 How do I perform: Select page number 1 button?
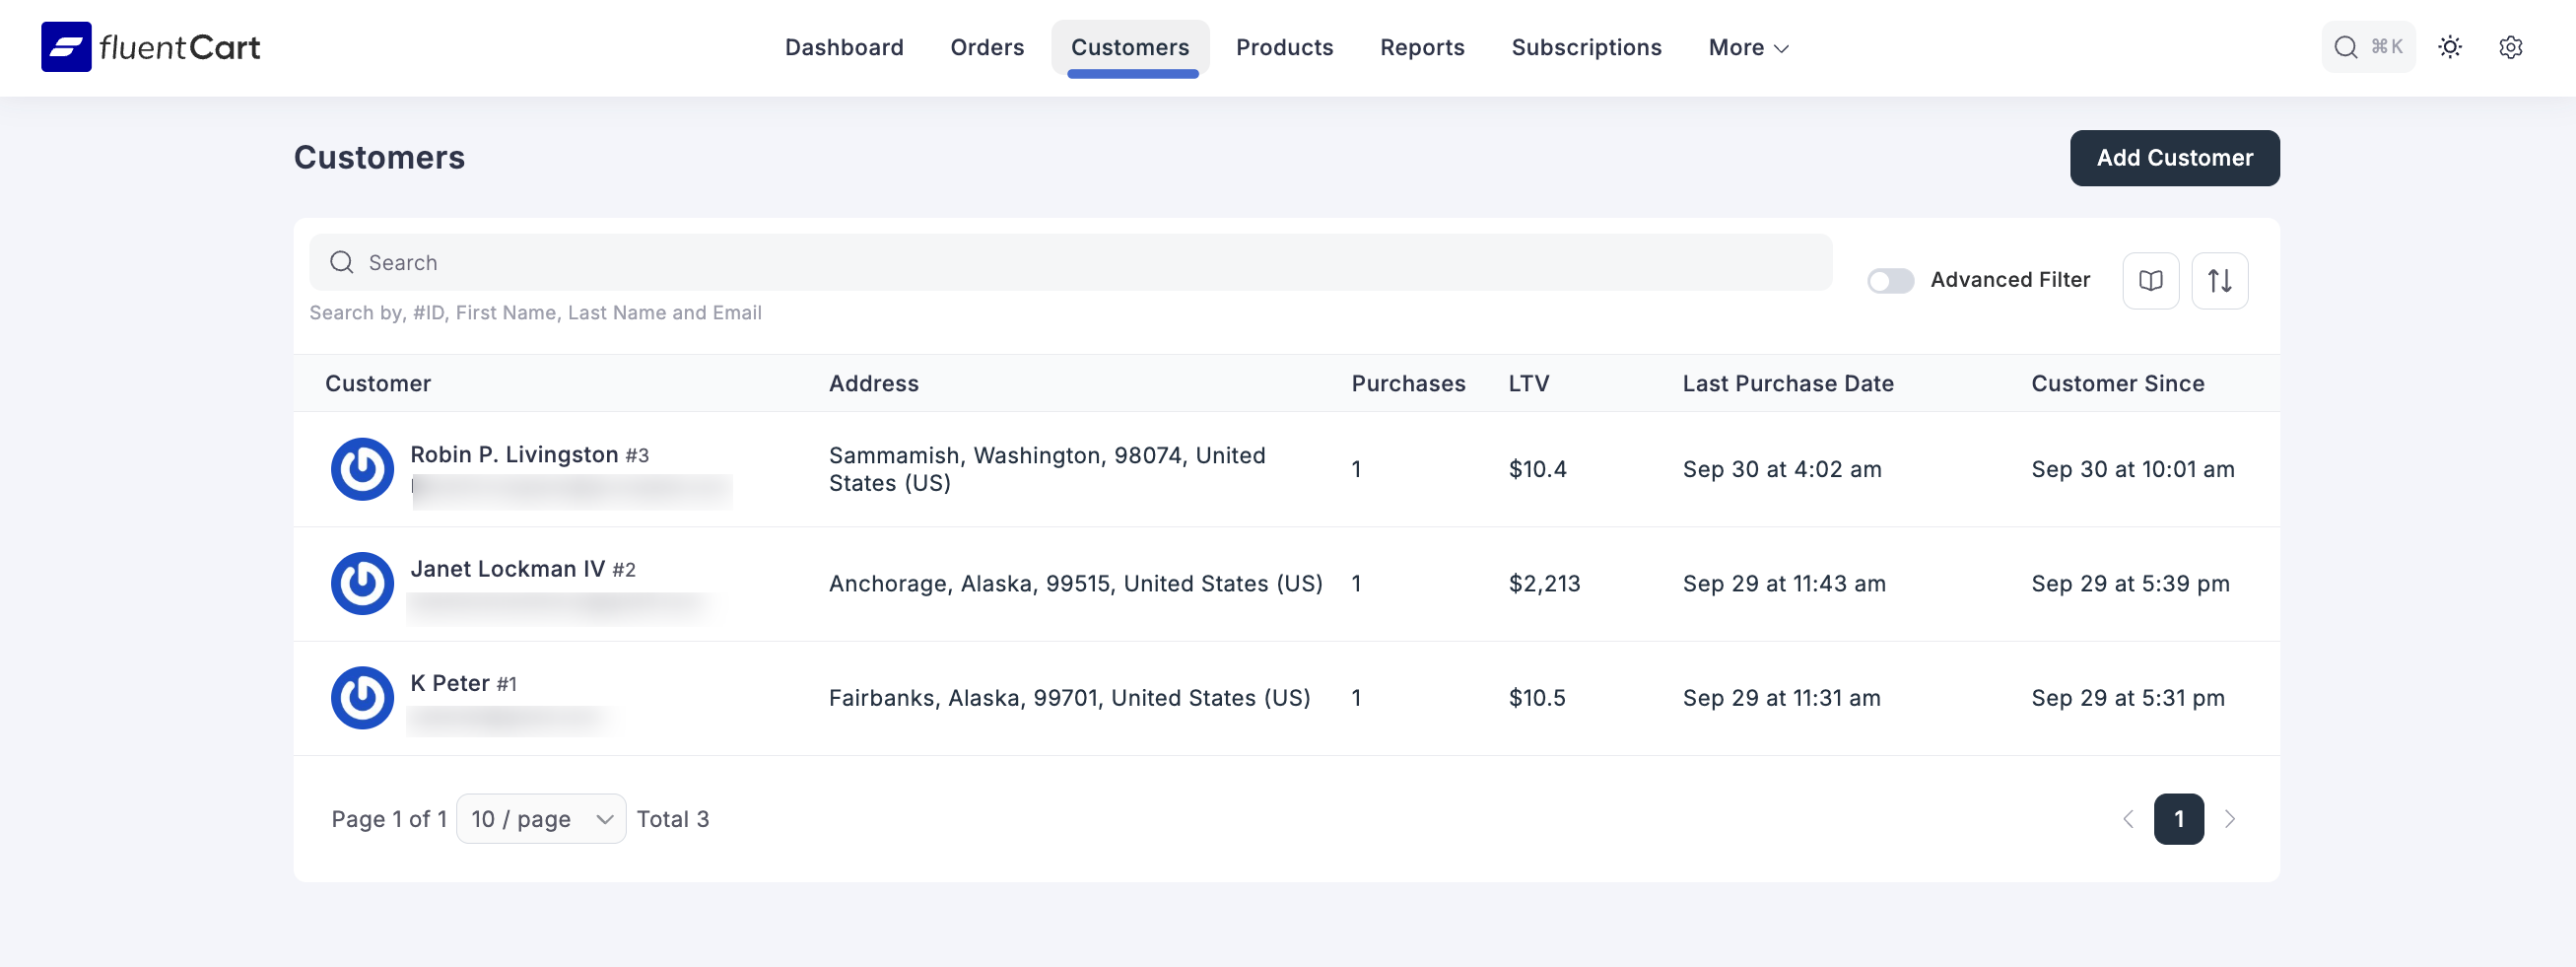(x=2179, y=819)
